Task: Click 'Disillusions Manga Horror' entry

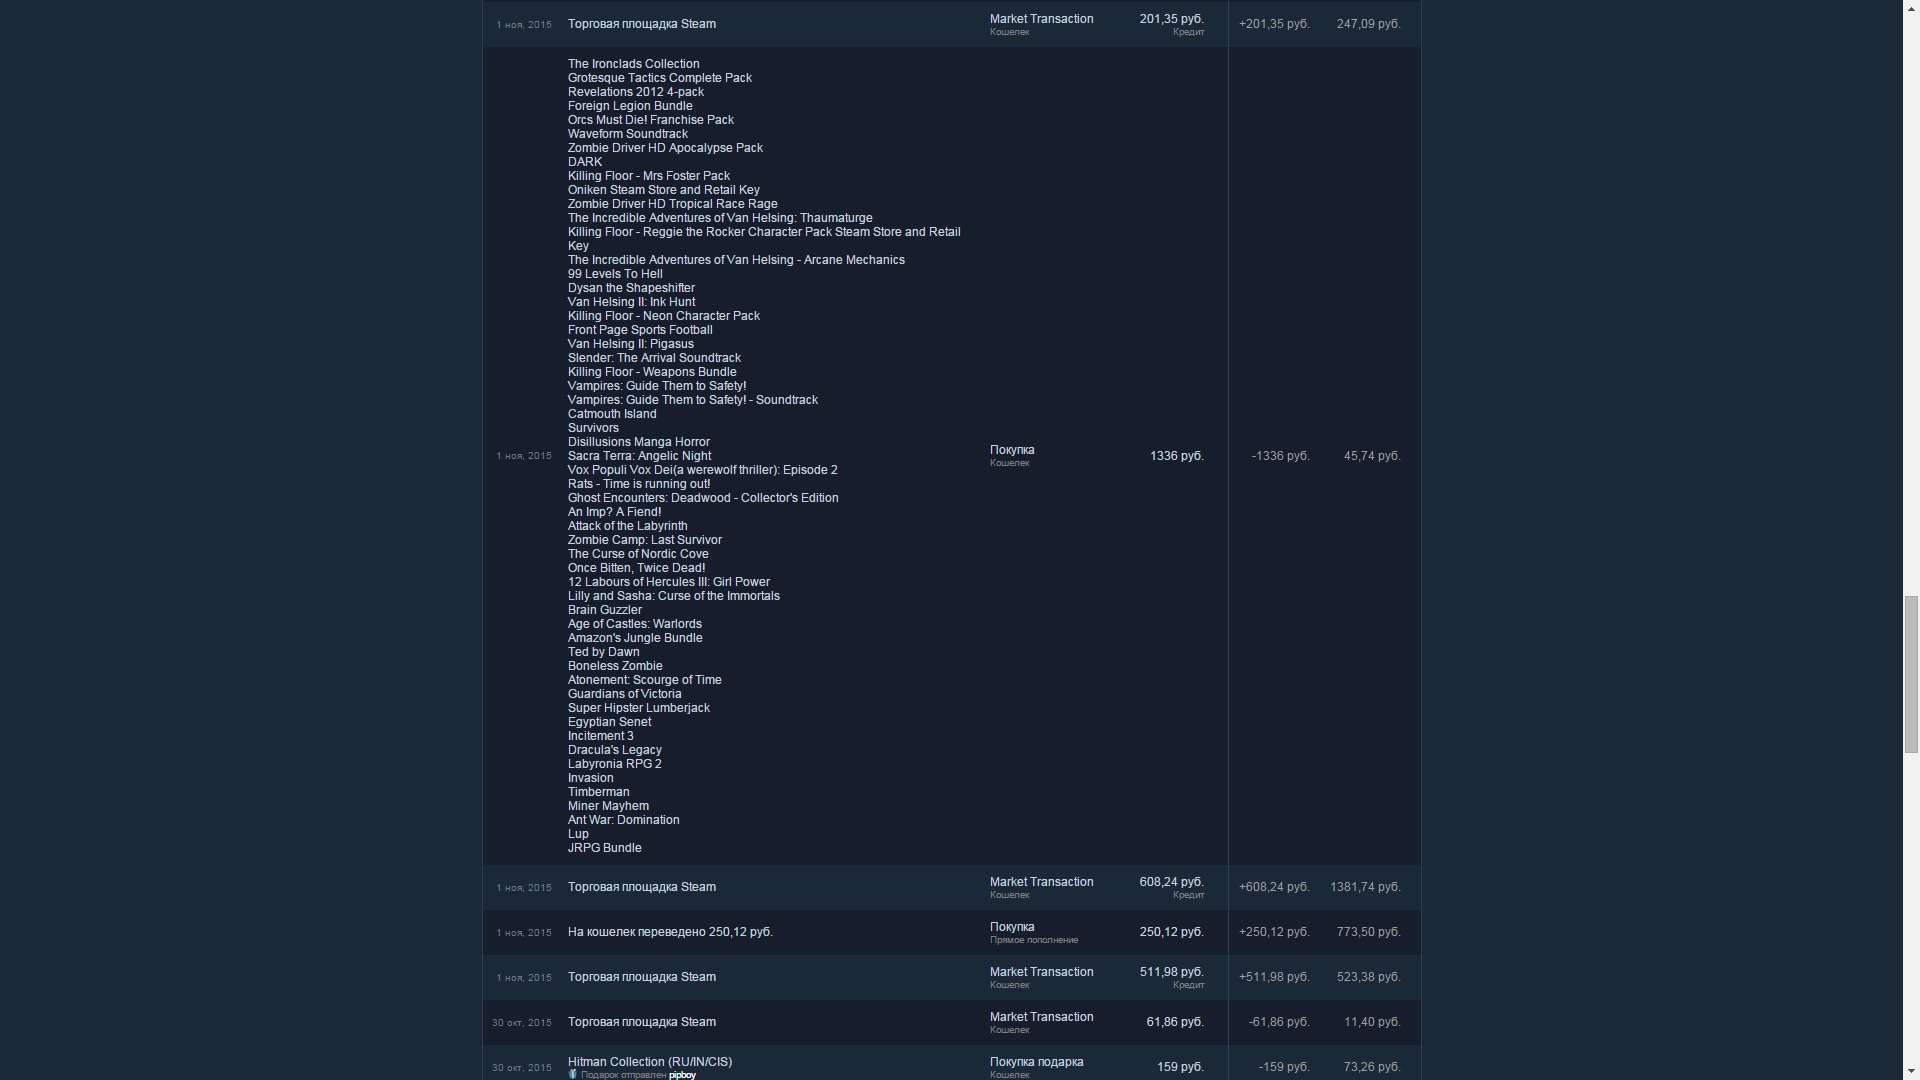Action: (639, 442)
